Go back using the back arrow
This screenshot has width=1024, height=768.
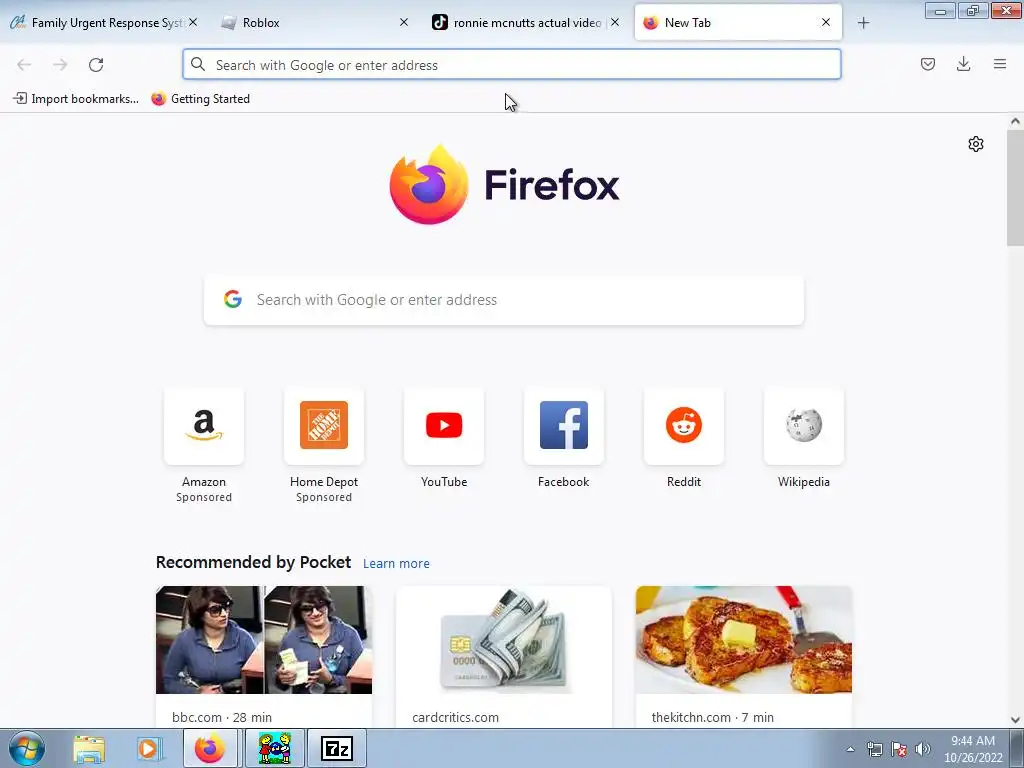[24, 65]
